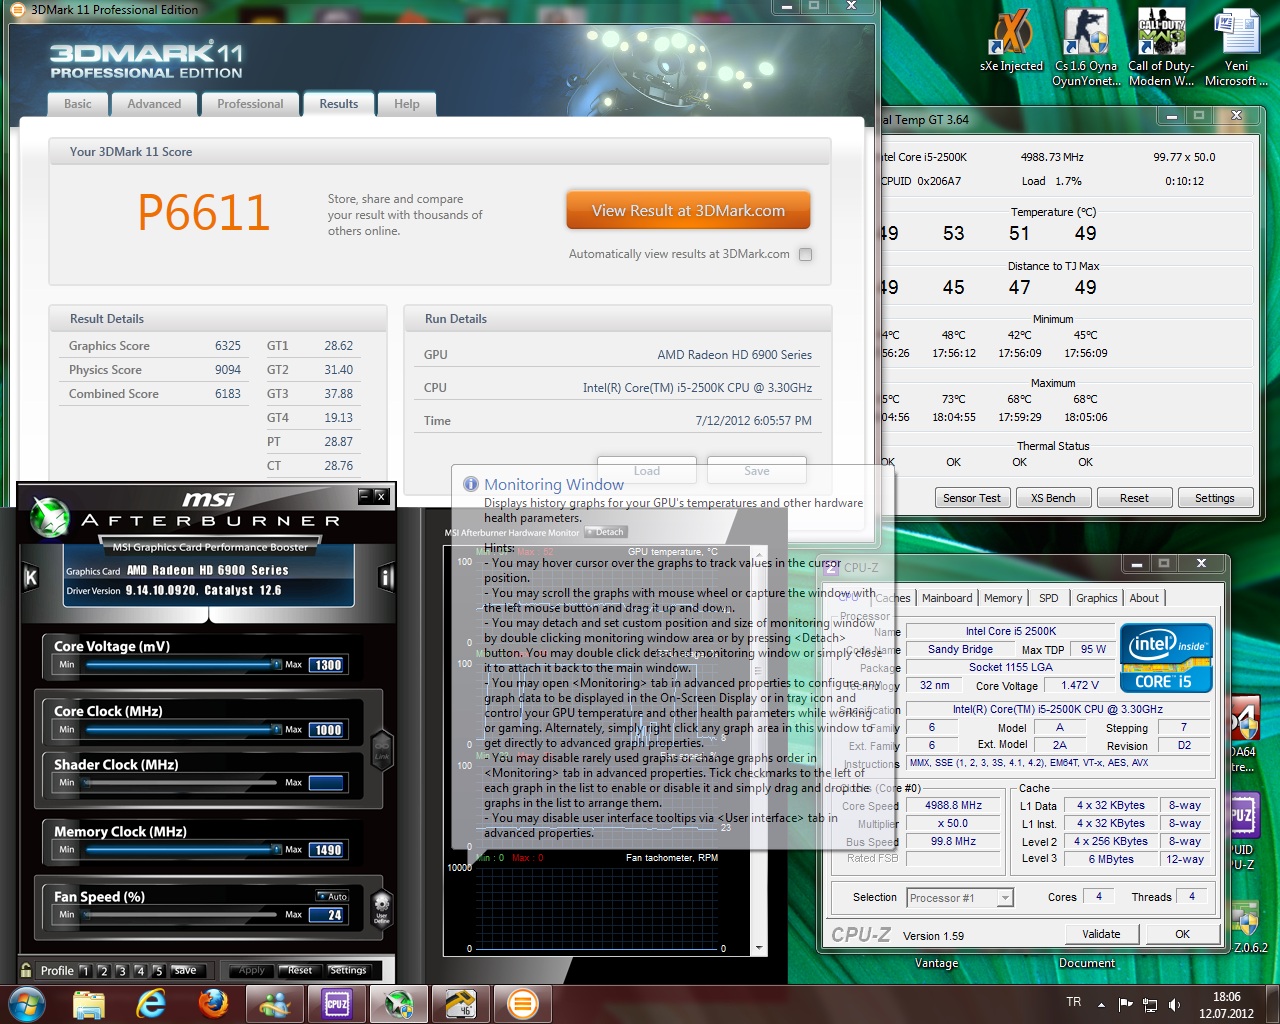This screenshot has width=1280, height=1024.
Task: Click the Core Voltage 1300 value field
Action: [x=327, y=665]
